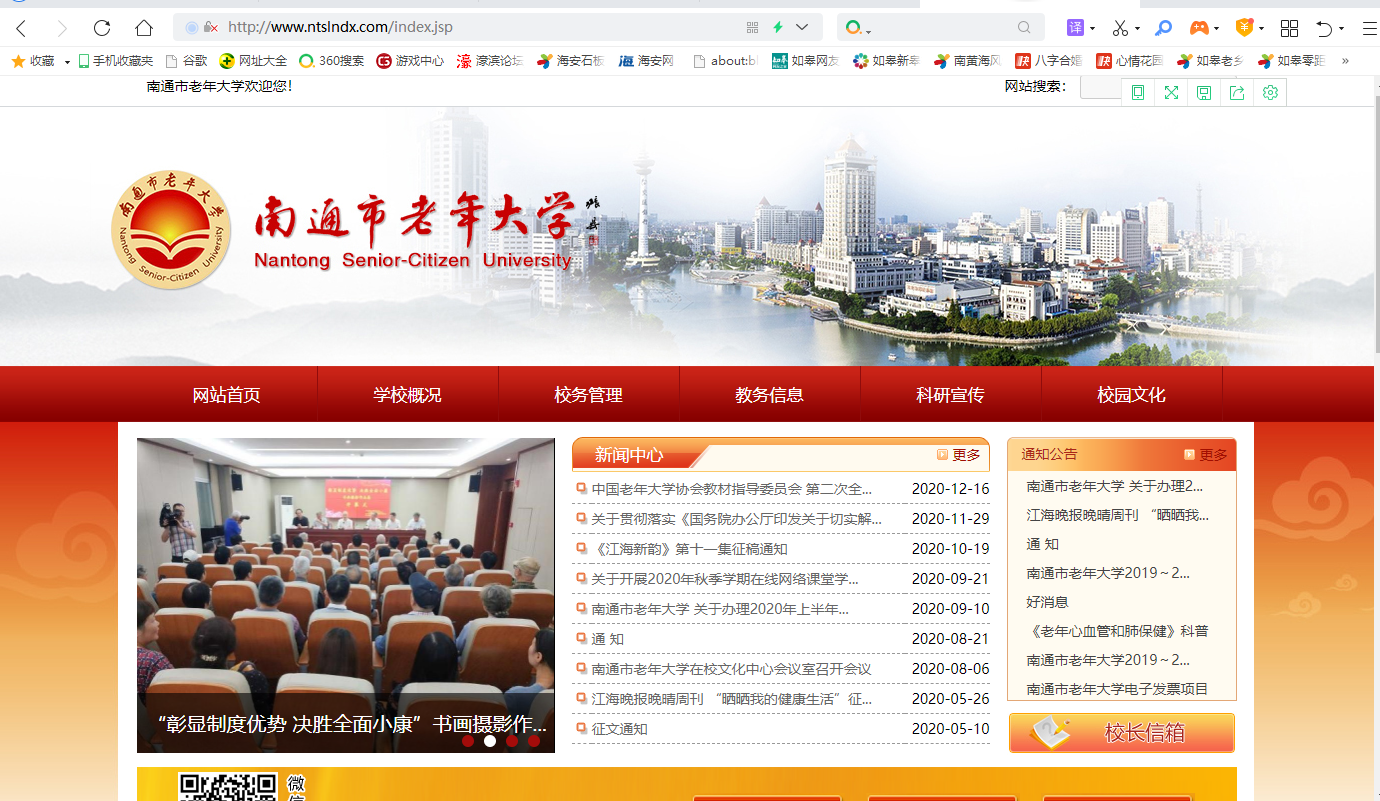The width and height of the screenshot is (1380, 801).
Task: Open the 网站首页 navigation item
Action: click(x=227, y=395)
